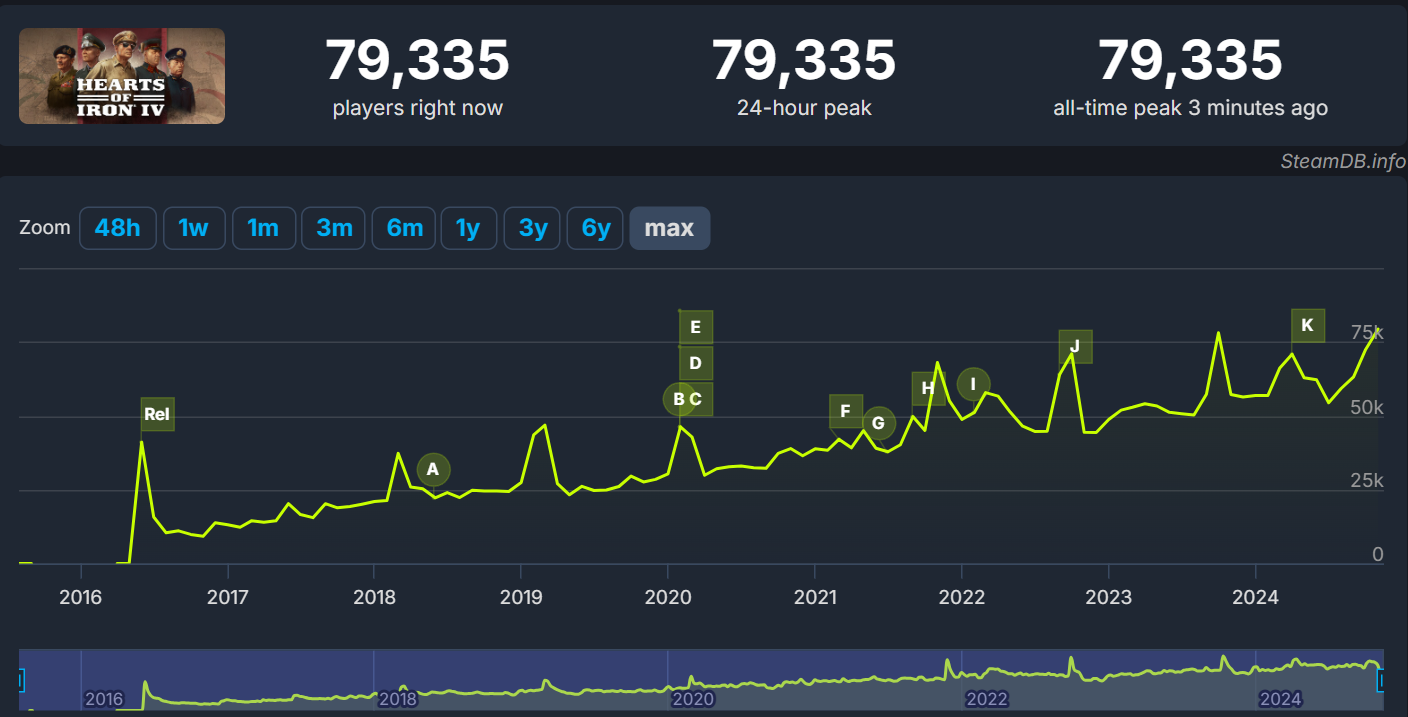The image size is (1408, 717).
Task: Zoom chart to 3m range
Action: 334,228
